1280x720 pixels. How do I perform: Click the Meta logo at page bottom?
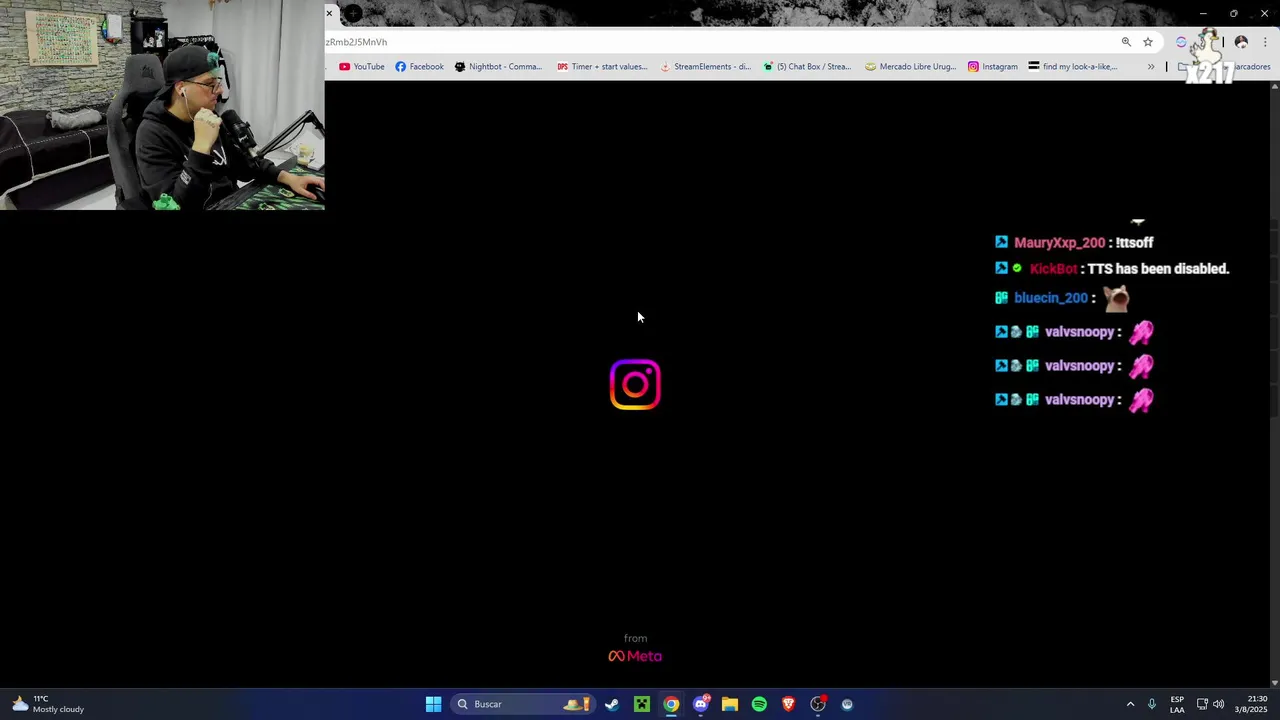coord(635,656)
